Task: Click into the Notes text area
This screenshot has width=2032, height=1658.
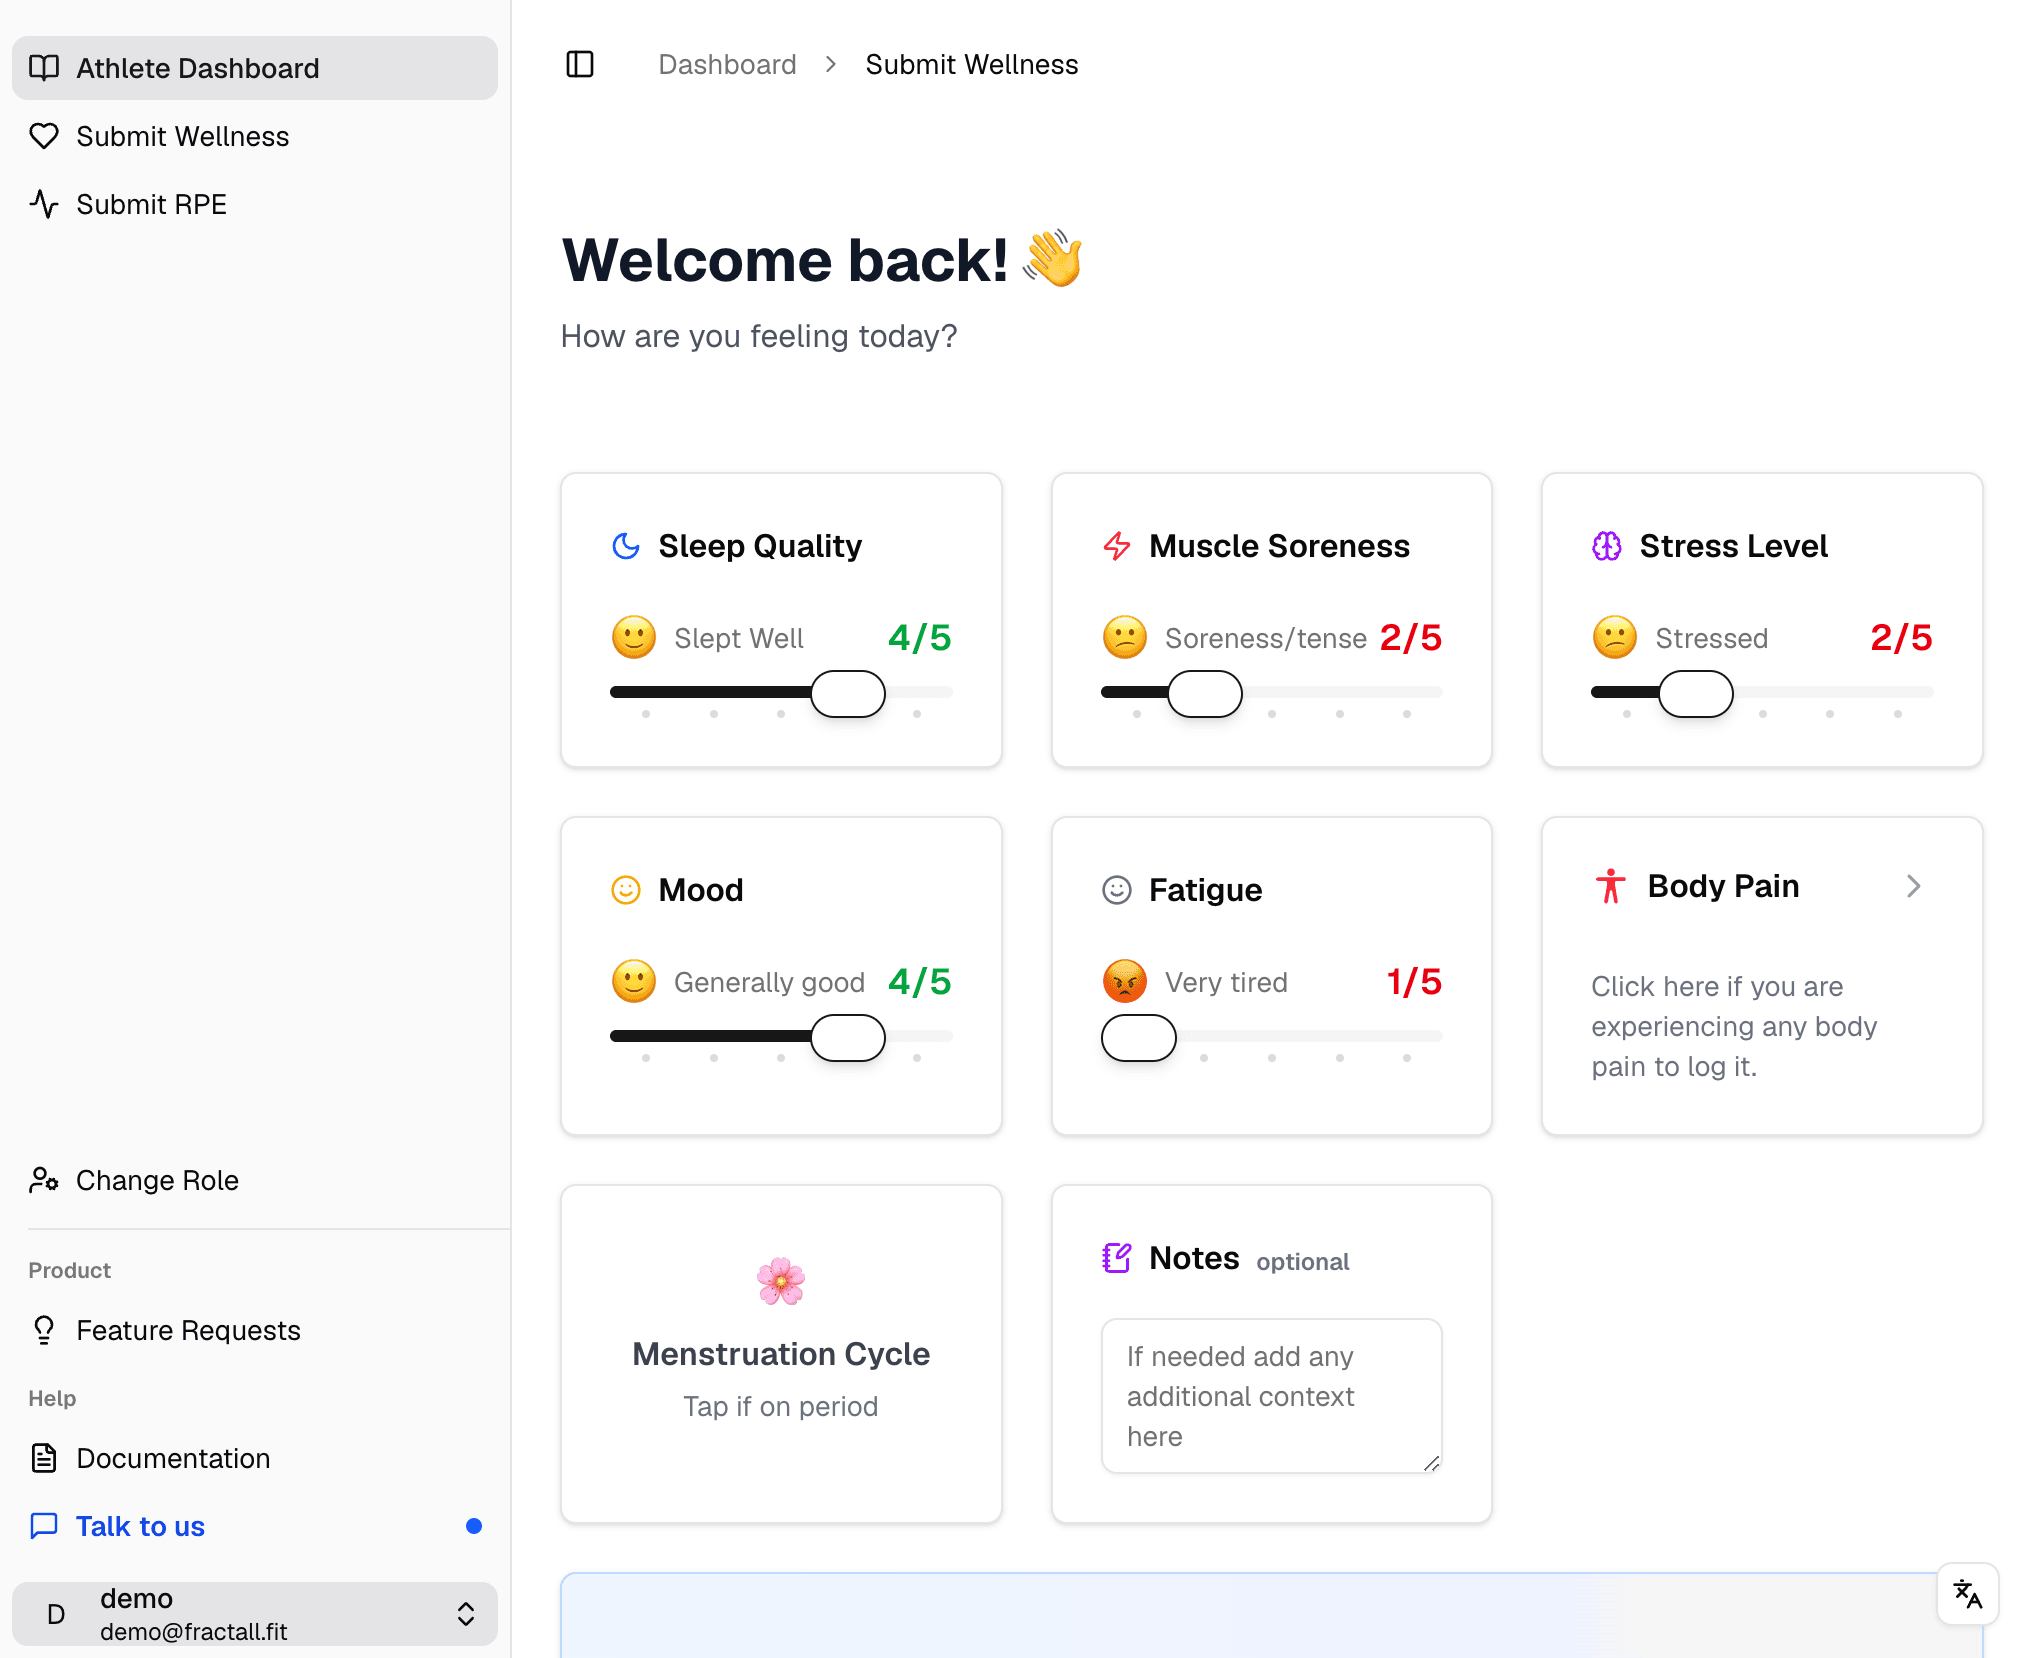Action: [1271, 1396]
